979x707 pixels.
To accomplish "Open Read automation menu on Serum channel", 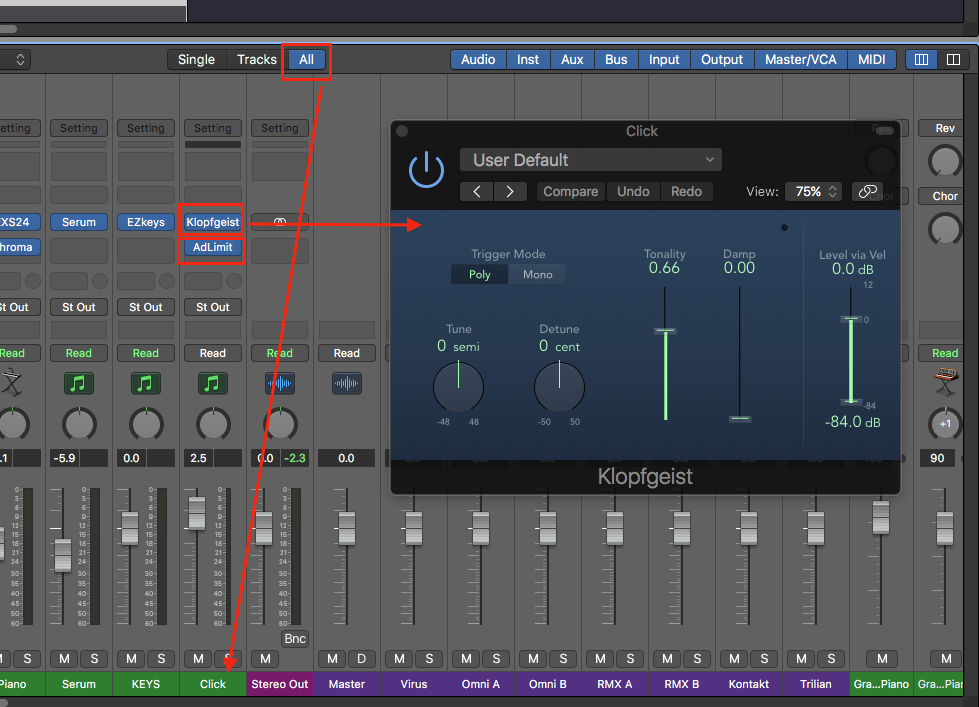I will pyautogui.click(x=79, y=354).
